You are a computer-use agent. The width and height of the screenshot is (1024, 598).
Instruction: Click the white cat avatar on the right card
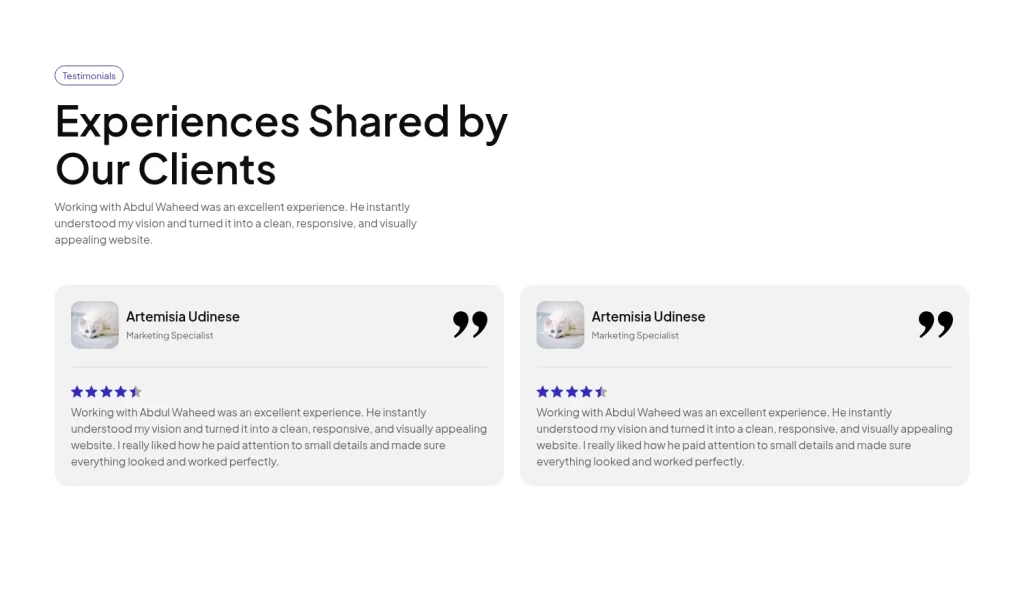point(560,324)
